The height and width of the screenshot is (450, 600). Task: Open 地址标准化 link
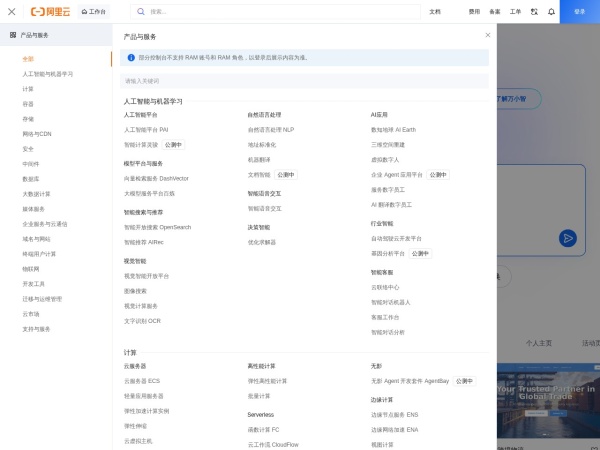pyautogui.click(x=262, y=145)
